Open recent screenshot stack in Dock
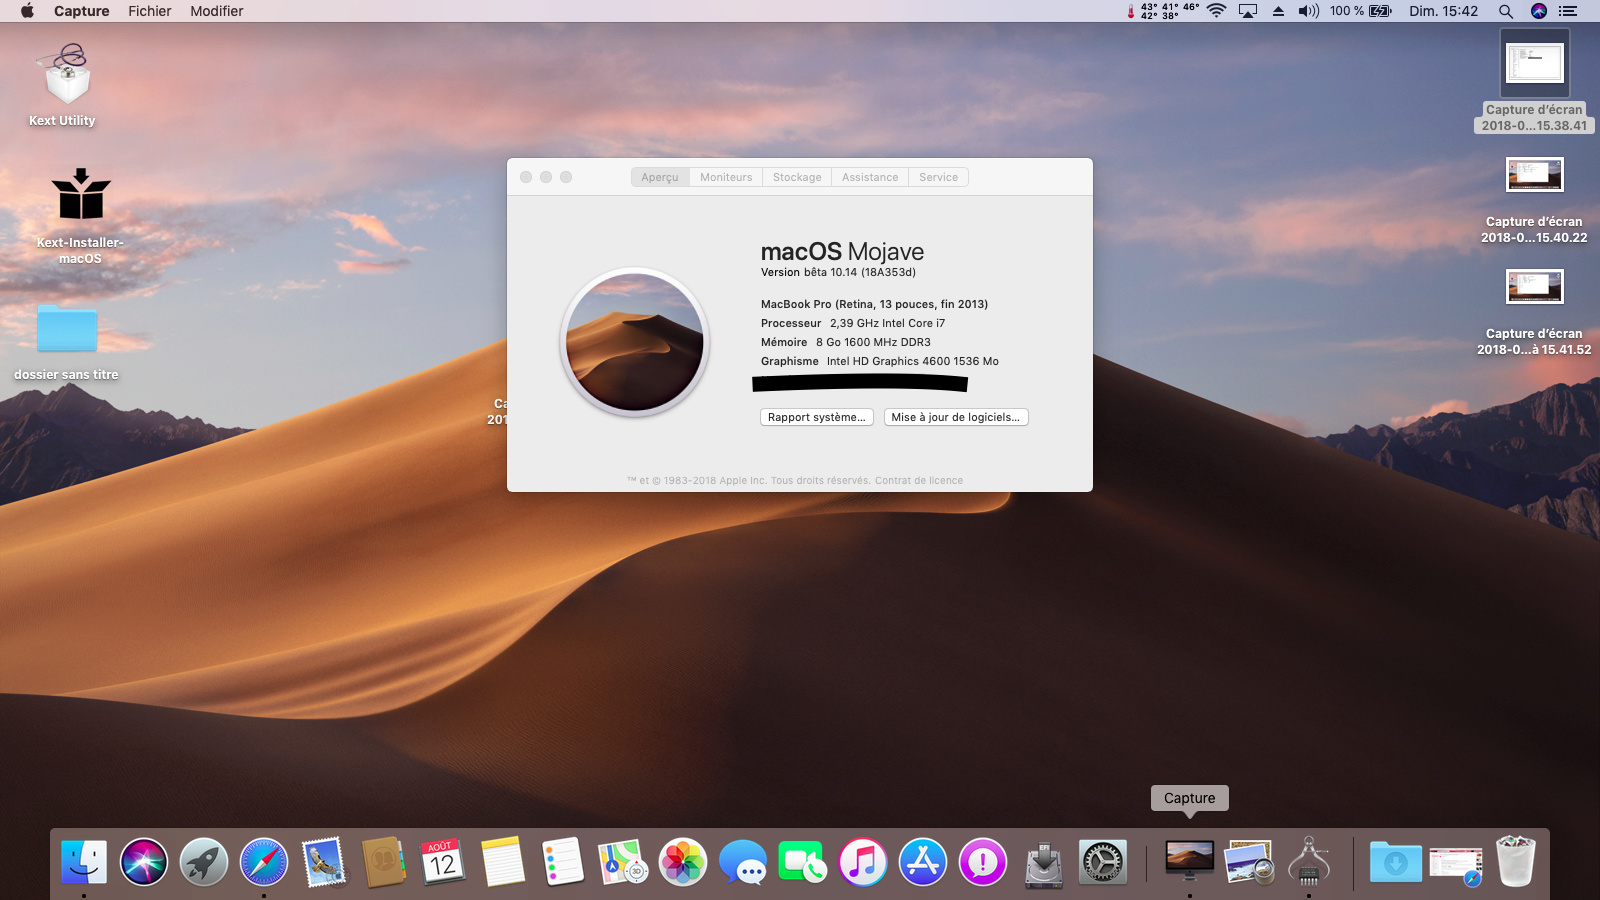1600x900 pixels. point(1456,864)
